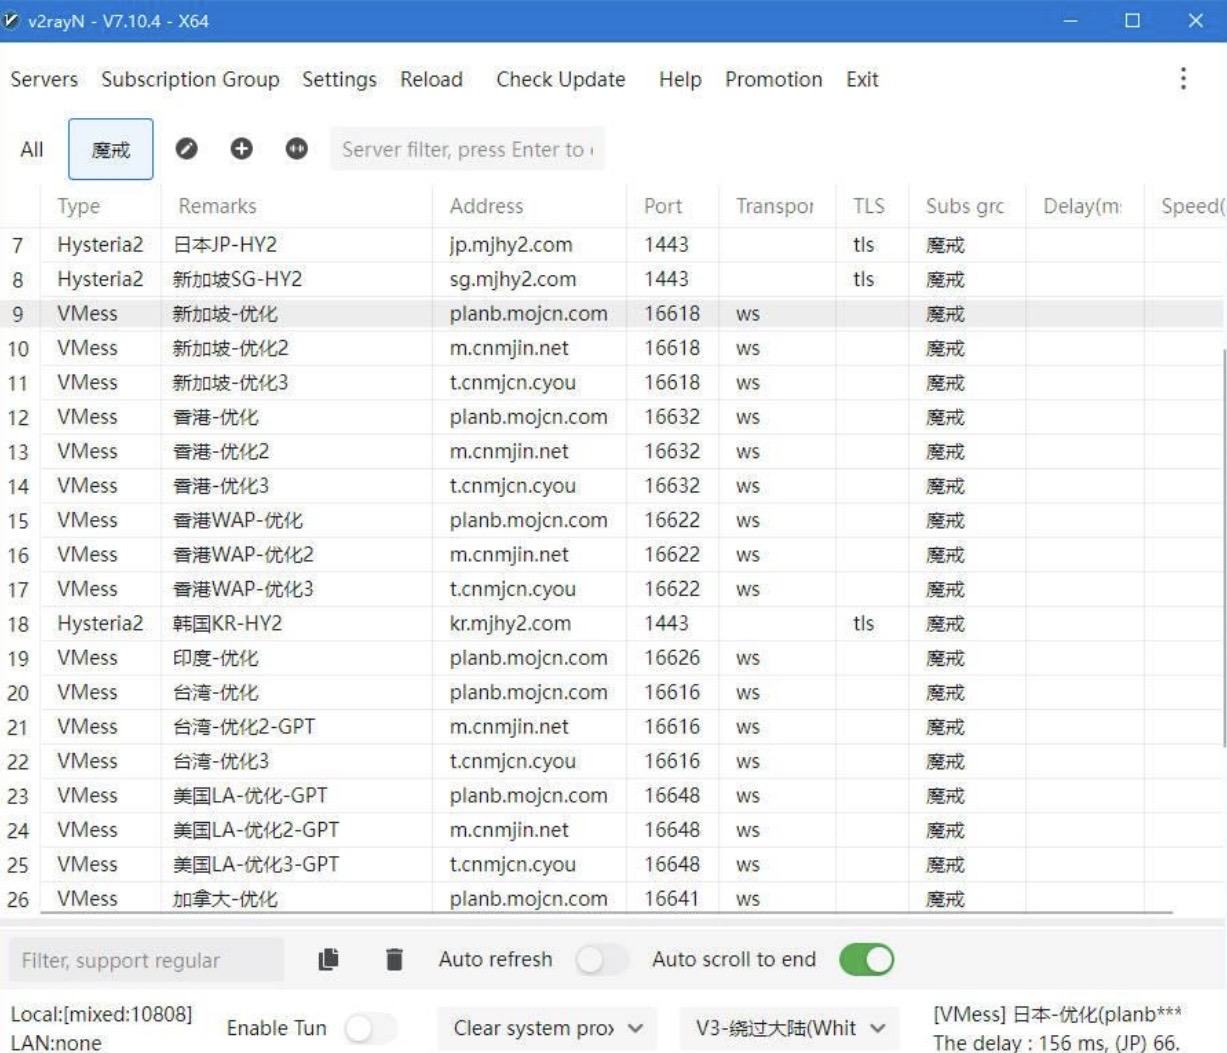This screenshot has width=1227, height=1053.
Task: Select server row 香港-优化2
Action: click(612, 452)
